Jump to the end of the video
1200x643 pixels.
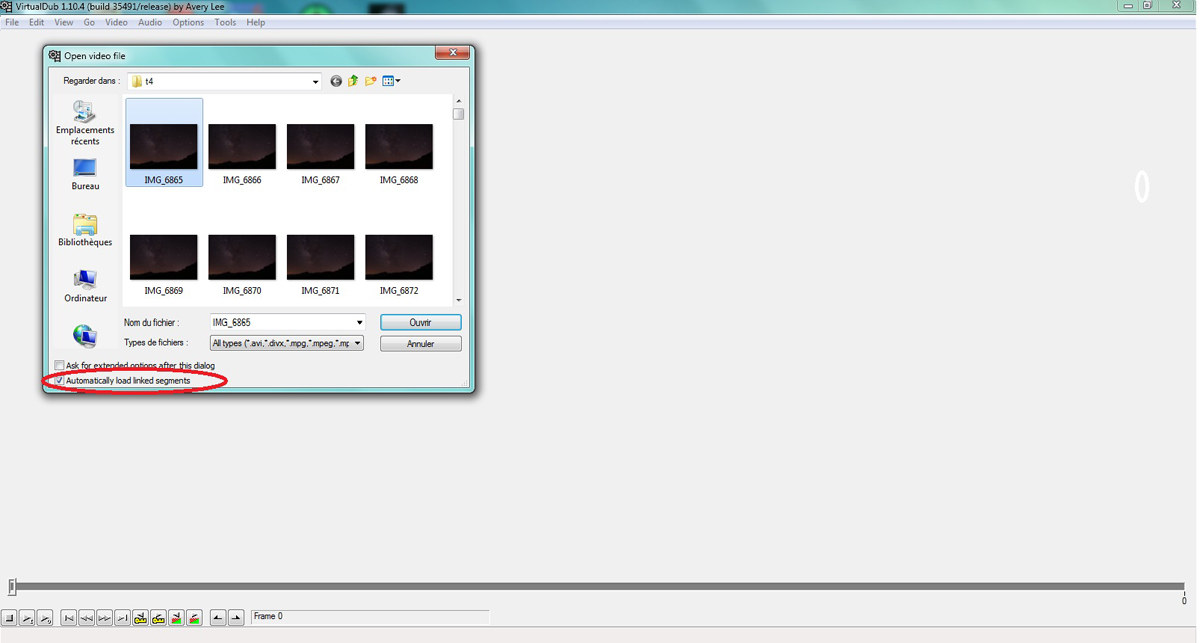tap(122, 618)
